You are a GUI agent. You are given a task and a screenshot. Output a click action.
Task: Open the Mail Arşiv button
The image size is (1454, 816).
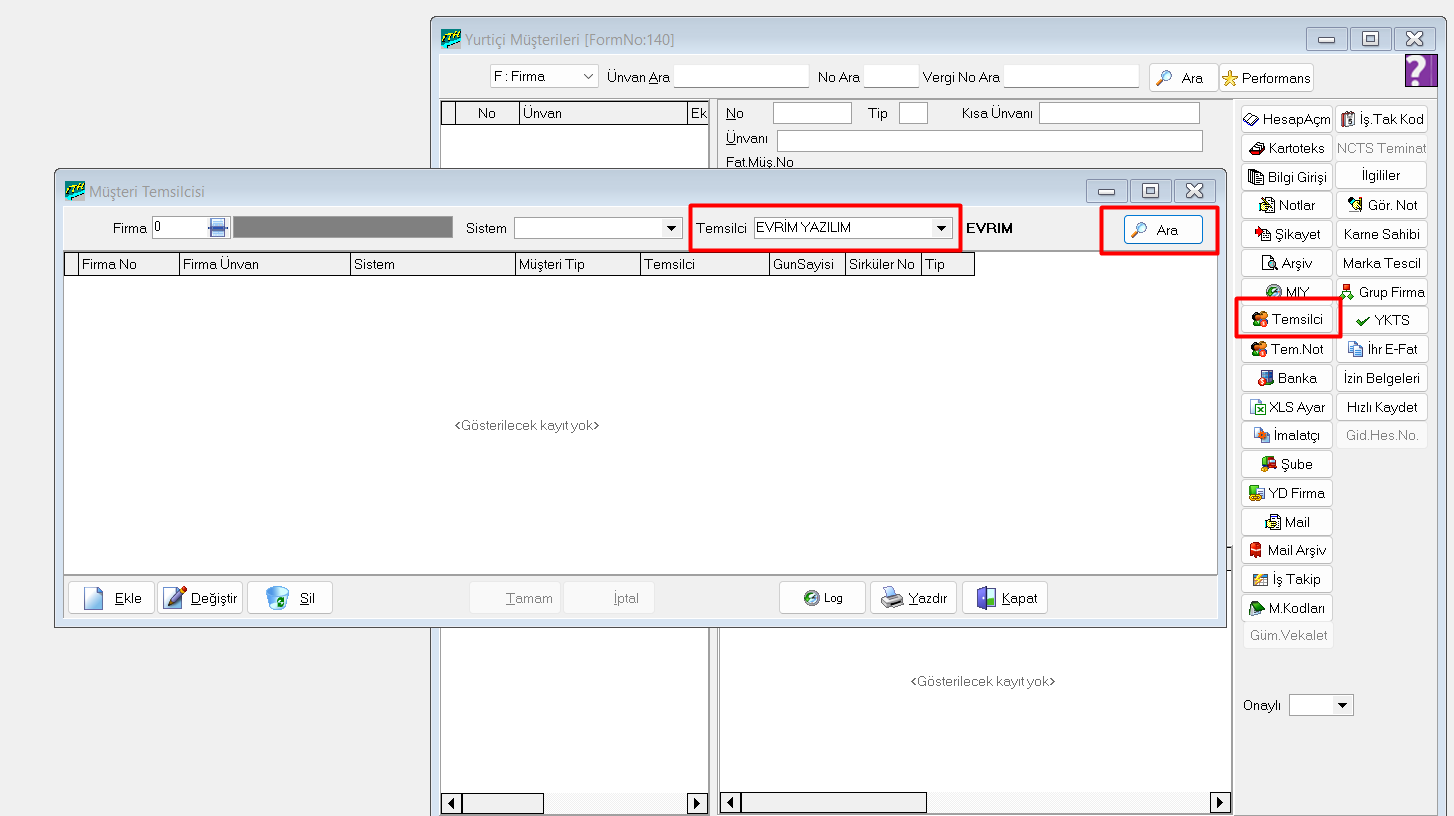pyautogui.click(x=1286, y=550)
